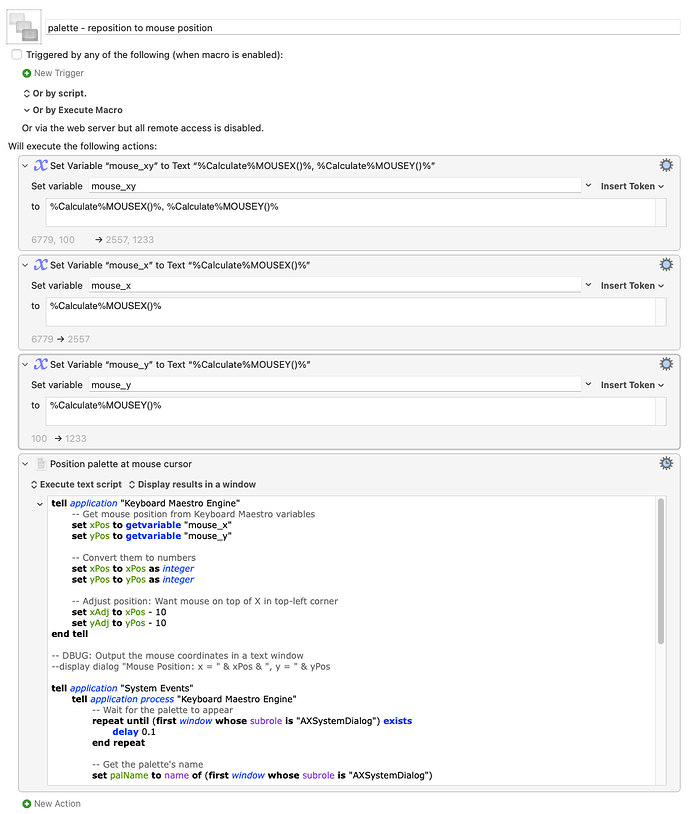Open gear menu for Position palette action
690x814 pixels.
pyautogui.click(x=666, y=464)
